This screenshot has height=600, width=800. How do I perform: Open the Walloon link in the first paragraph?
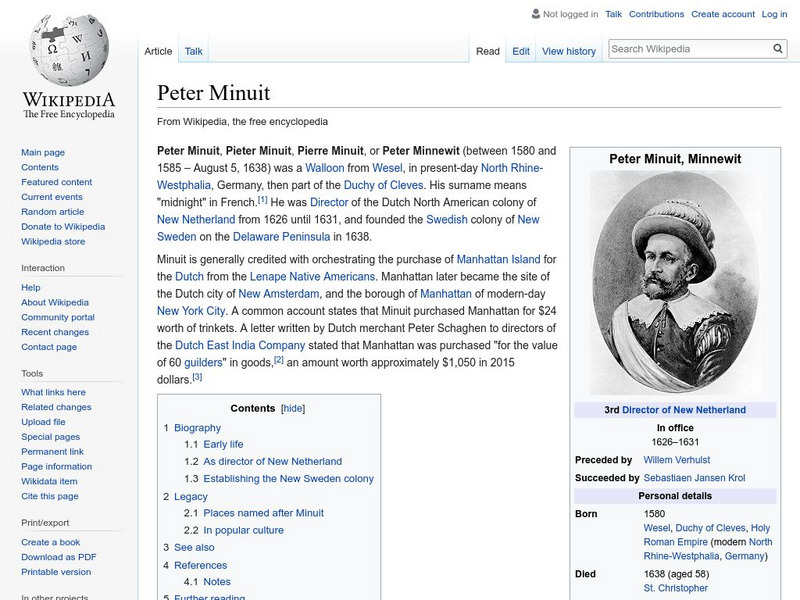tap(327, 166)
